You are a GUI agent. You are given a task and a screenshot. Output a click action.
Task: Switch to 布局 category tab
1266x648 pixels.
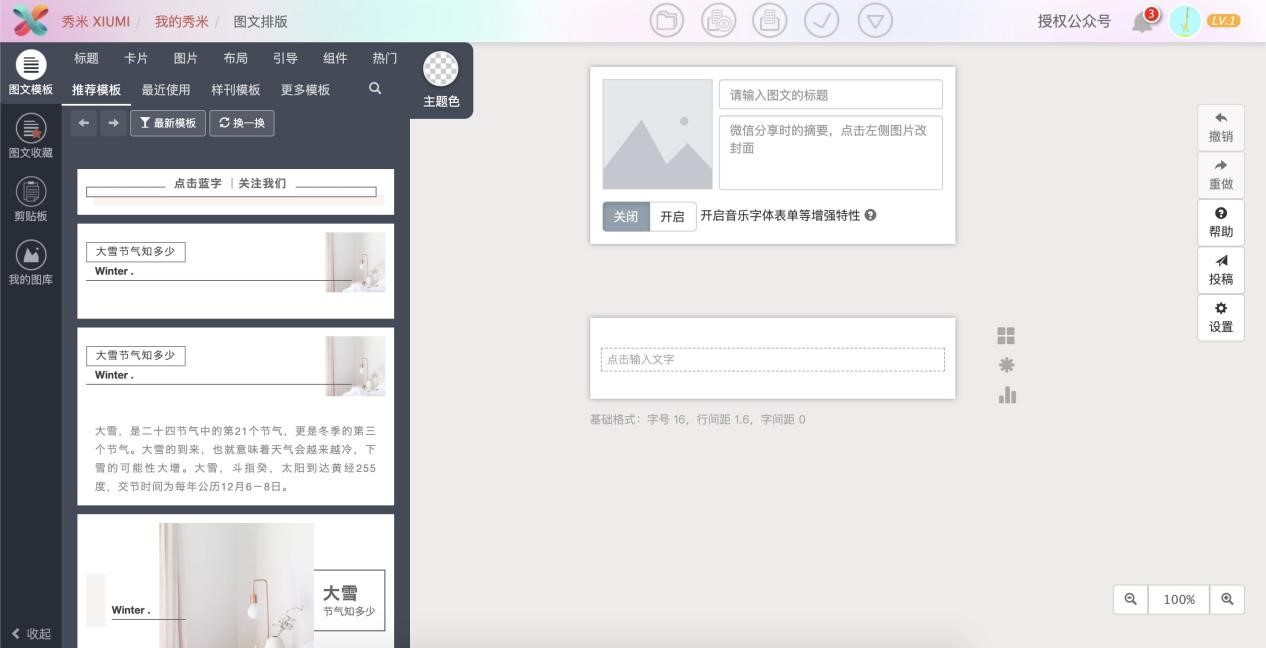236,59
